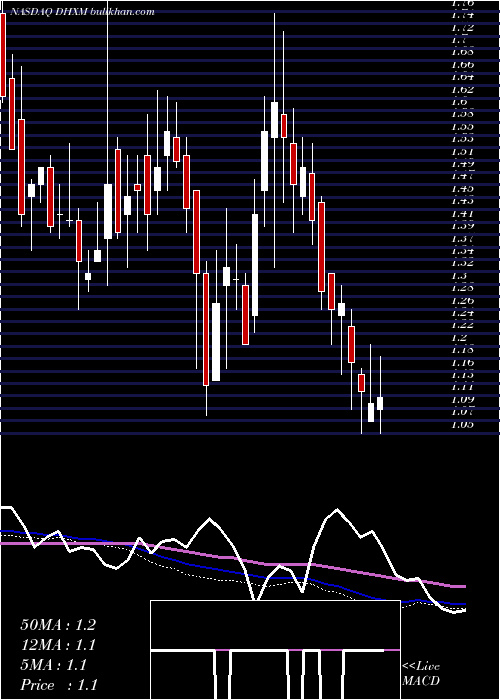Image resolution: width=500 pixels, height=700 pixels.
Task: Click the 1.24 price axis label
Action: click(462, 312)
